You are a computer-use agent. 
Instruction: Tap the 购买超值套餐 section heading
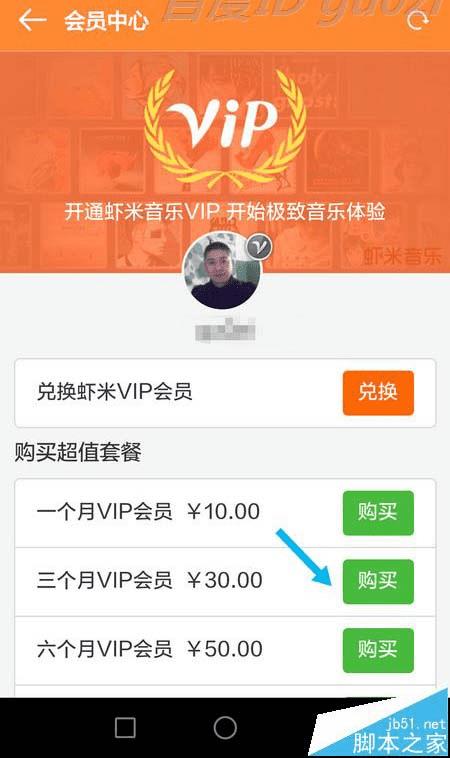point(78,453)
